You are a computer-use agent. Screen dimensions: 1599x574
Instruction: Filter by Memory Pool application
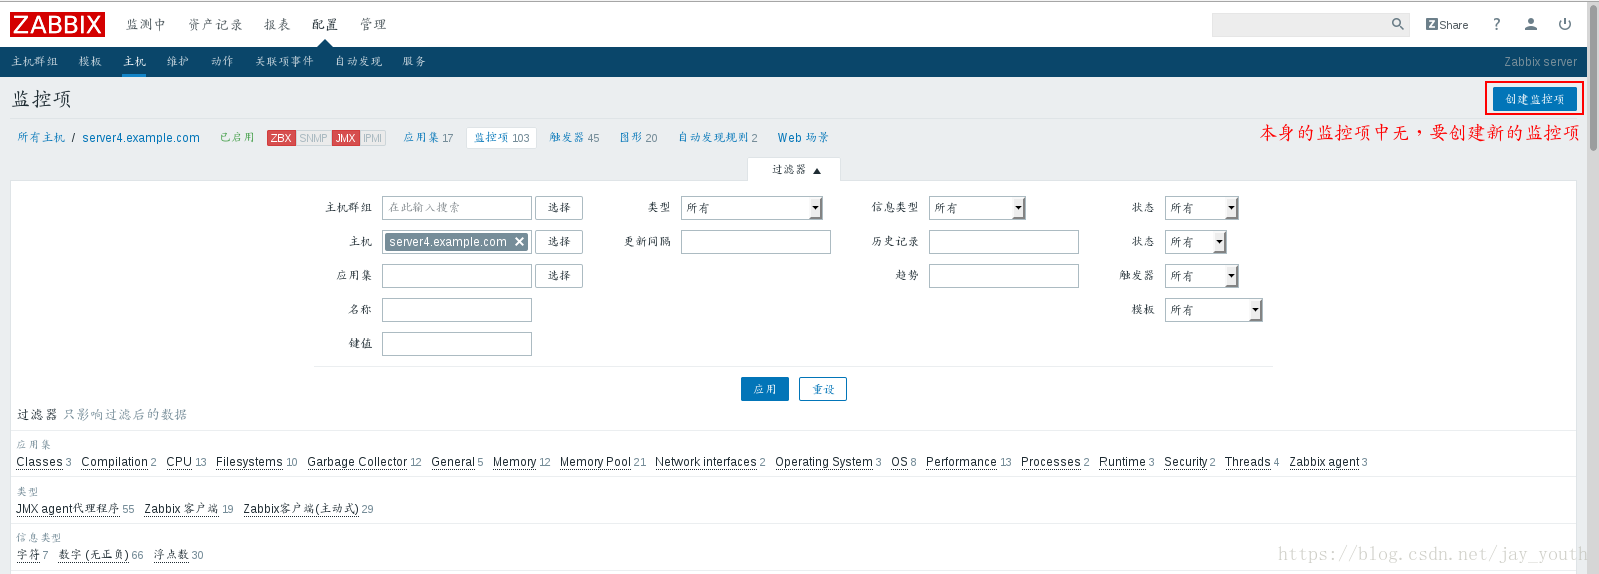[595, 462]
